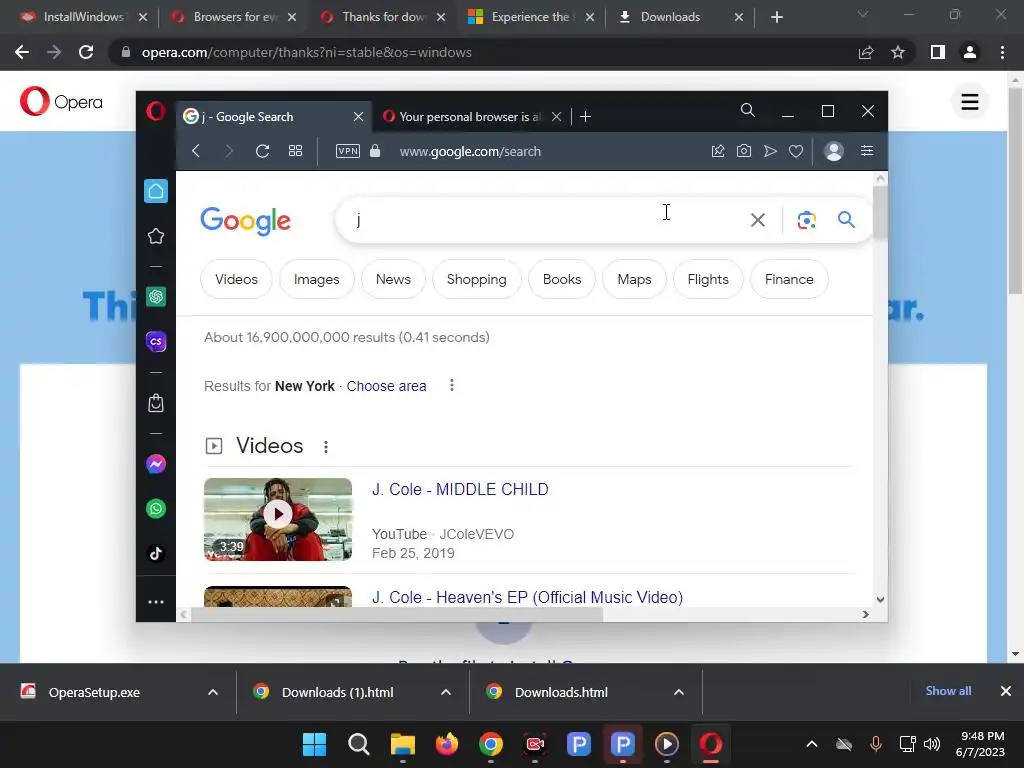Screen dimensions: 1024x768
Task: Open the Opera menu logo in the Opera window
Action: 155,111
